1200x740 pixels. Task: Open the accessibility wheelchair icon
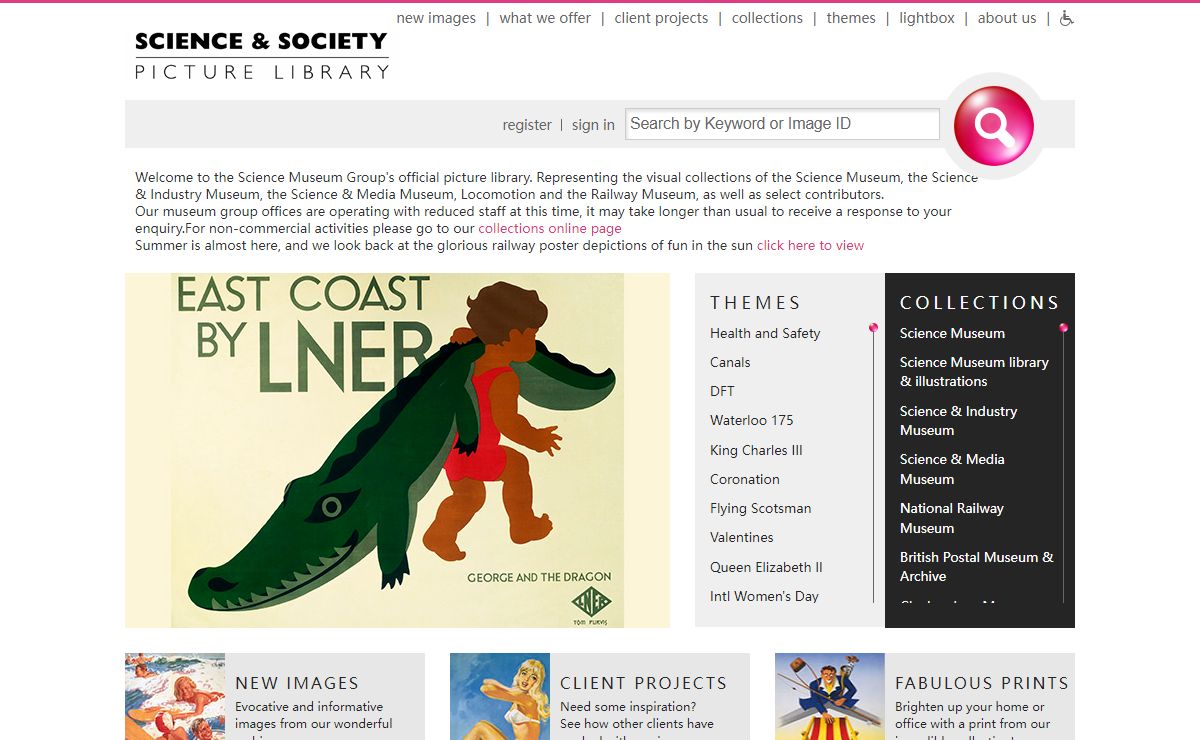click(1067, 18)
